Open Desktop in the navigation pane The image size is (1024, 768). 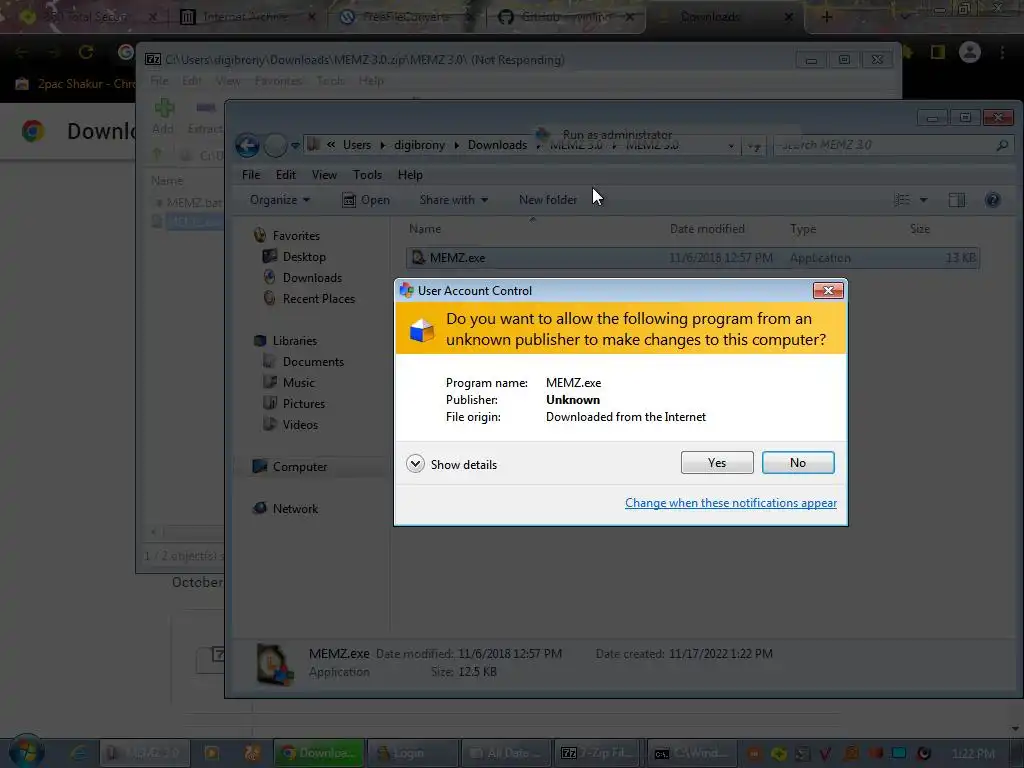[x=304, y=257]
